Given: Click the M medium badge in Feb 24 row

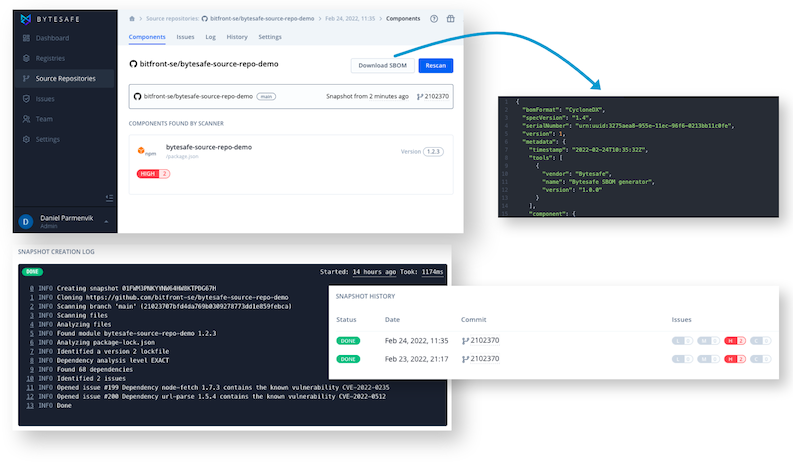Looking at the screenshot, I should (x=709, y=341).
